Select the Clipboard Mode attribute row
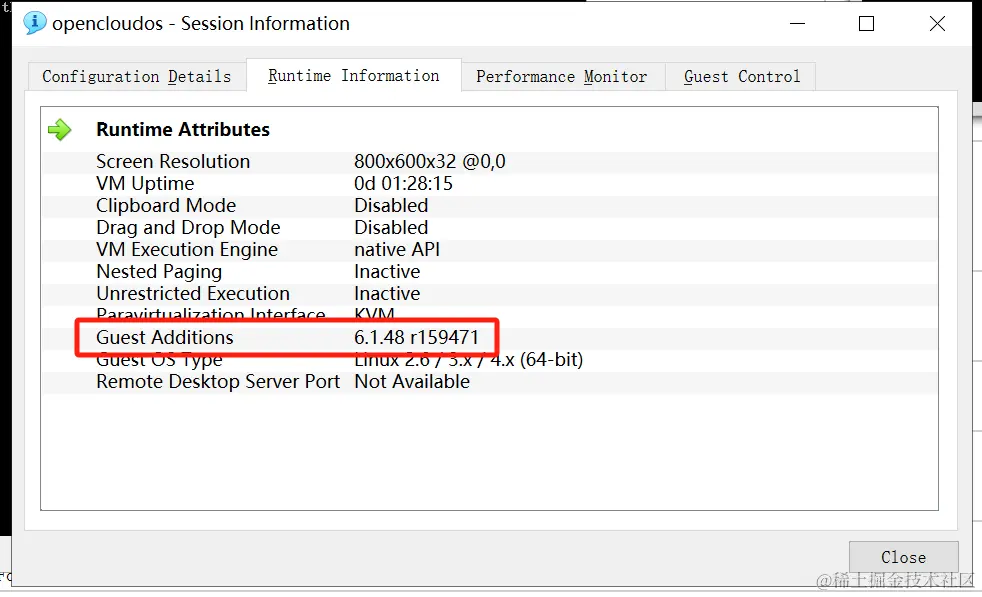 pos(166,206)
